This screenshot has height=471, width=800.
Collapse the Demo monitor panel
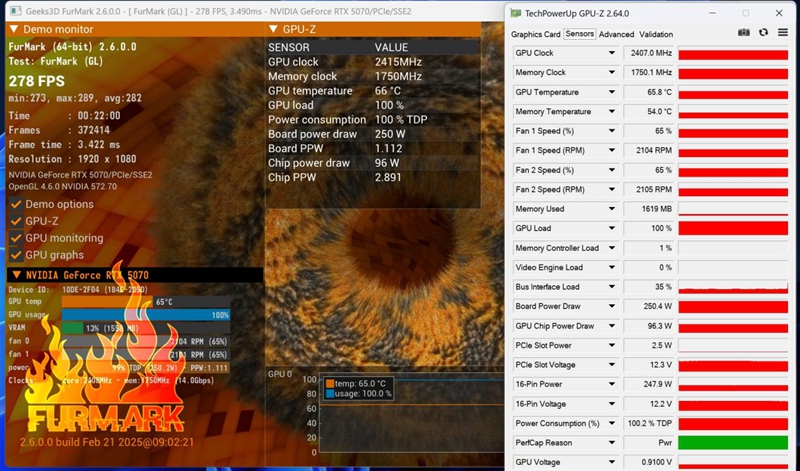(14, 30)
